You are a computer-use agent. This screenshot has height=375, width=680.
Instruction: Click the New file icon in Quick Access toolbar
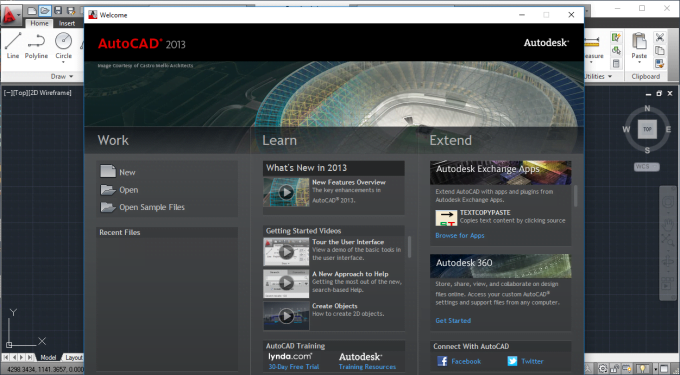pos(32,10)
